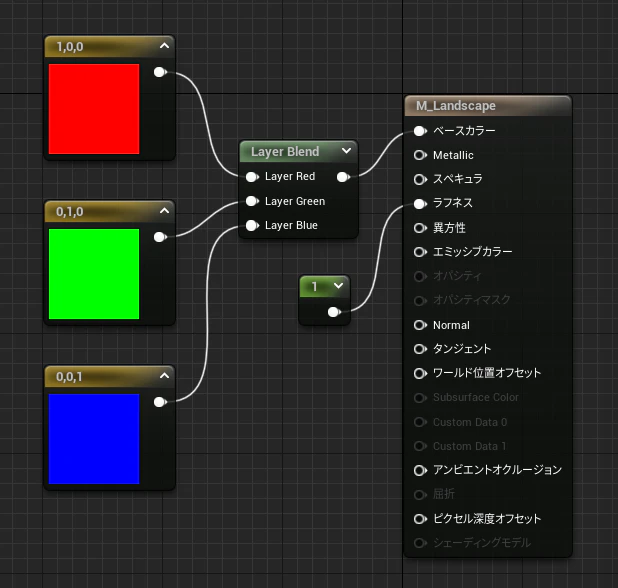
Task: Expand the Layer Blend node chevron
Action: (x=346, y=151)
